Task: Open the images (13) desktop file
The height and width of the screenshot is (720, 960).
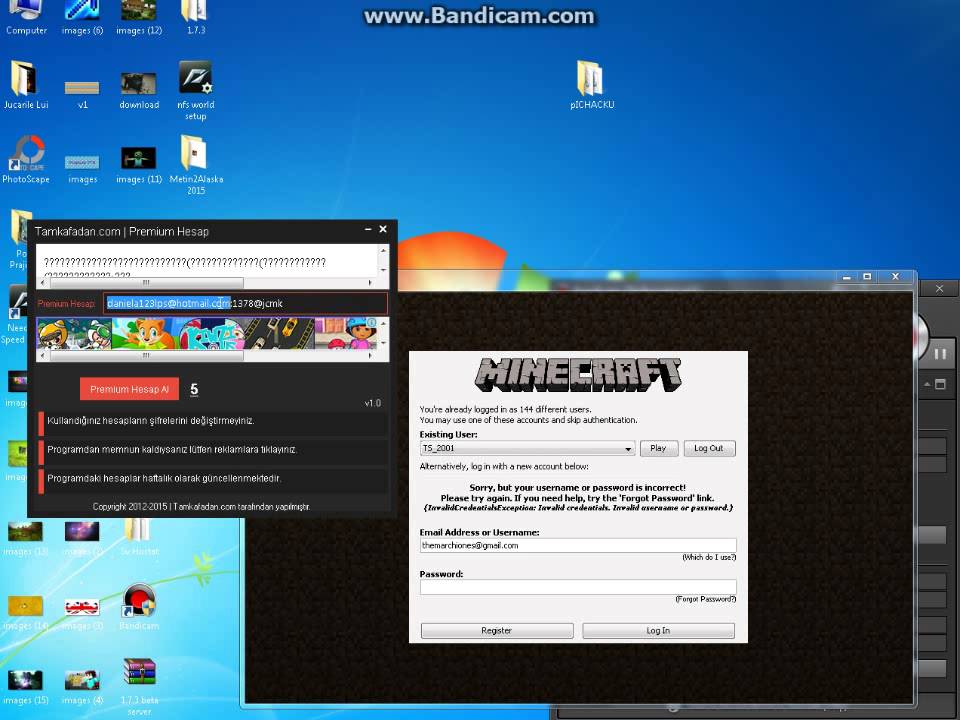Action: pyautogui.click(x=25, y=539)
